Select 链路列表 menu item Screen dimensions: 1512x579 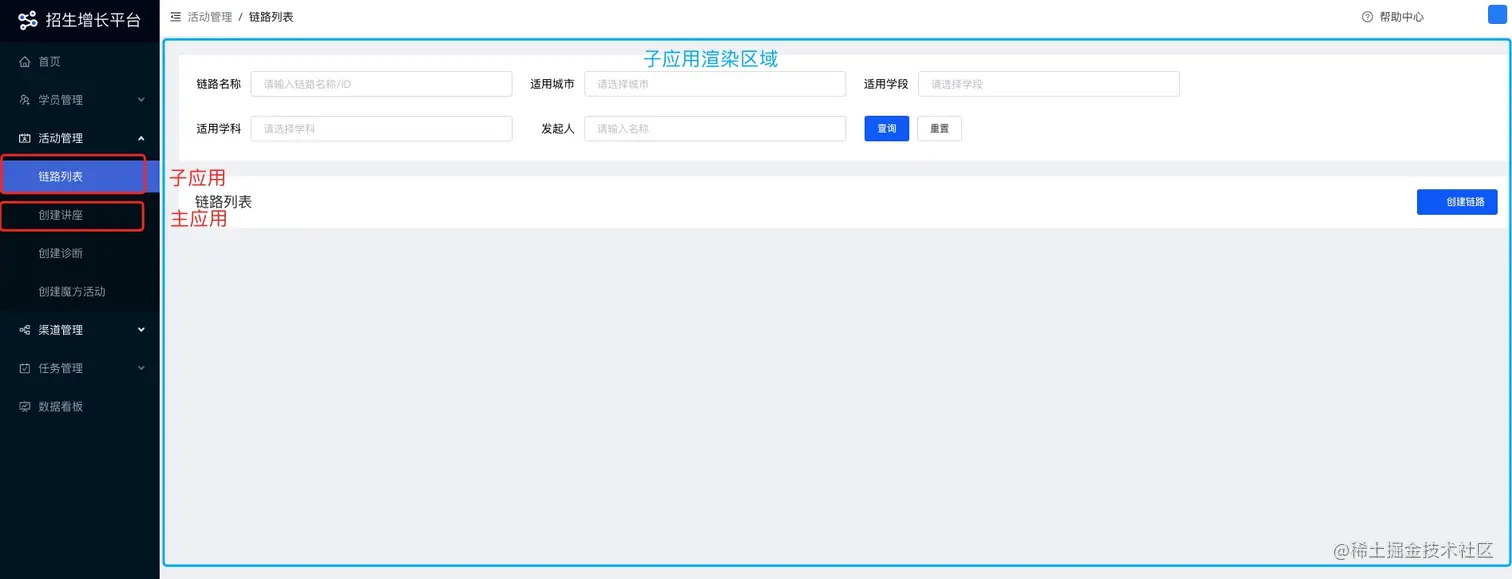(x=80, y=177)
